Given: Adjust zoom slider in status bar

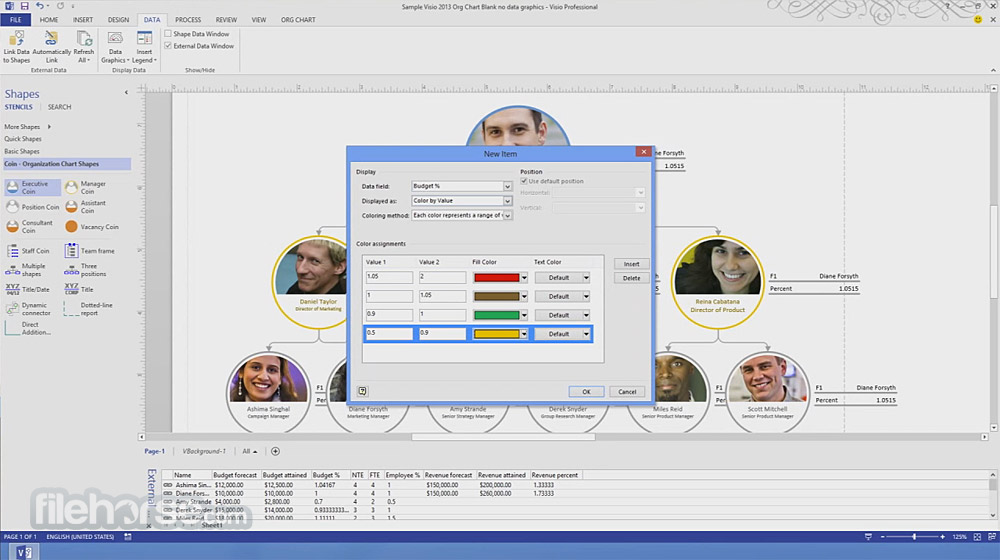Looking at the screenshot, I should [x=914, y=537].
